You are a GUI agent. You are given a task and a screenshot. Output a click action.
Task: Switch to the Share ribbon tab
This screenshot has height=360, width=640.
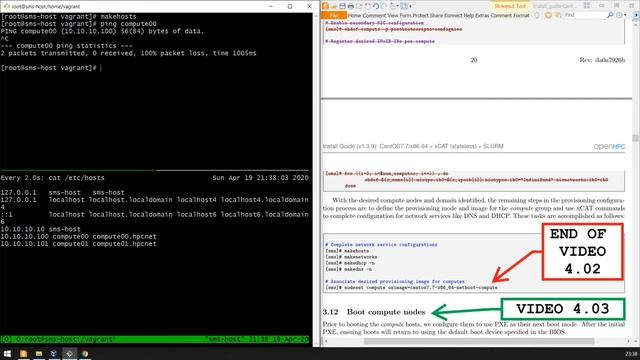pos(436,16)
